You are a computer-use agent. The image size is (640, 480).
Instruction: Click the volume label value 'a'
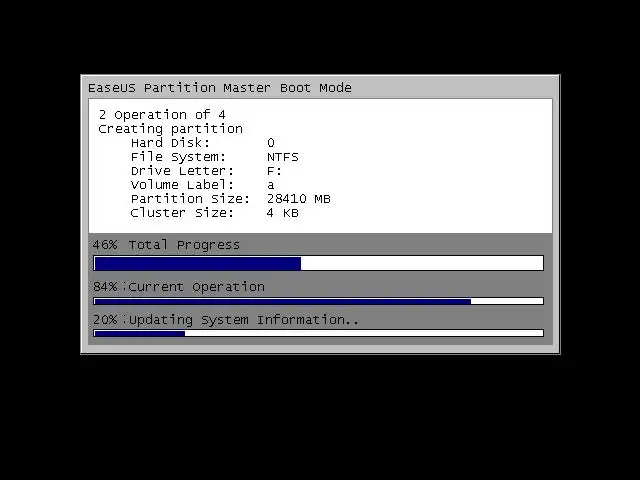click(271, 185)
